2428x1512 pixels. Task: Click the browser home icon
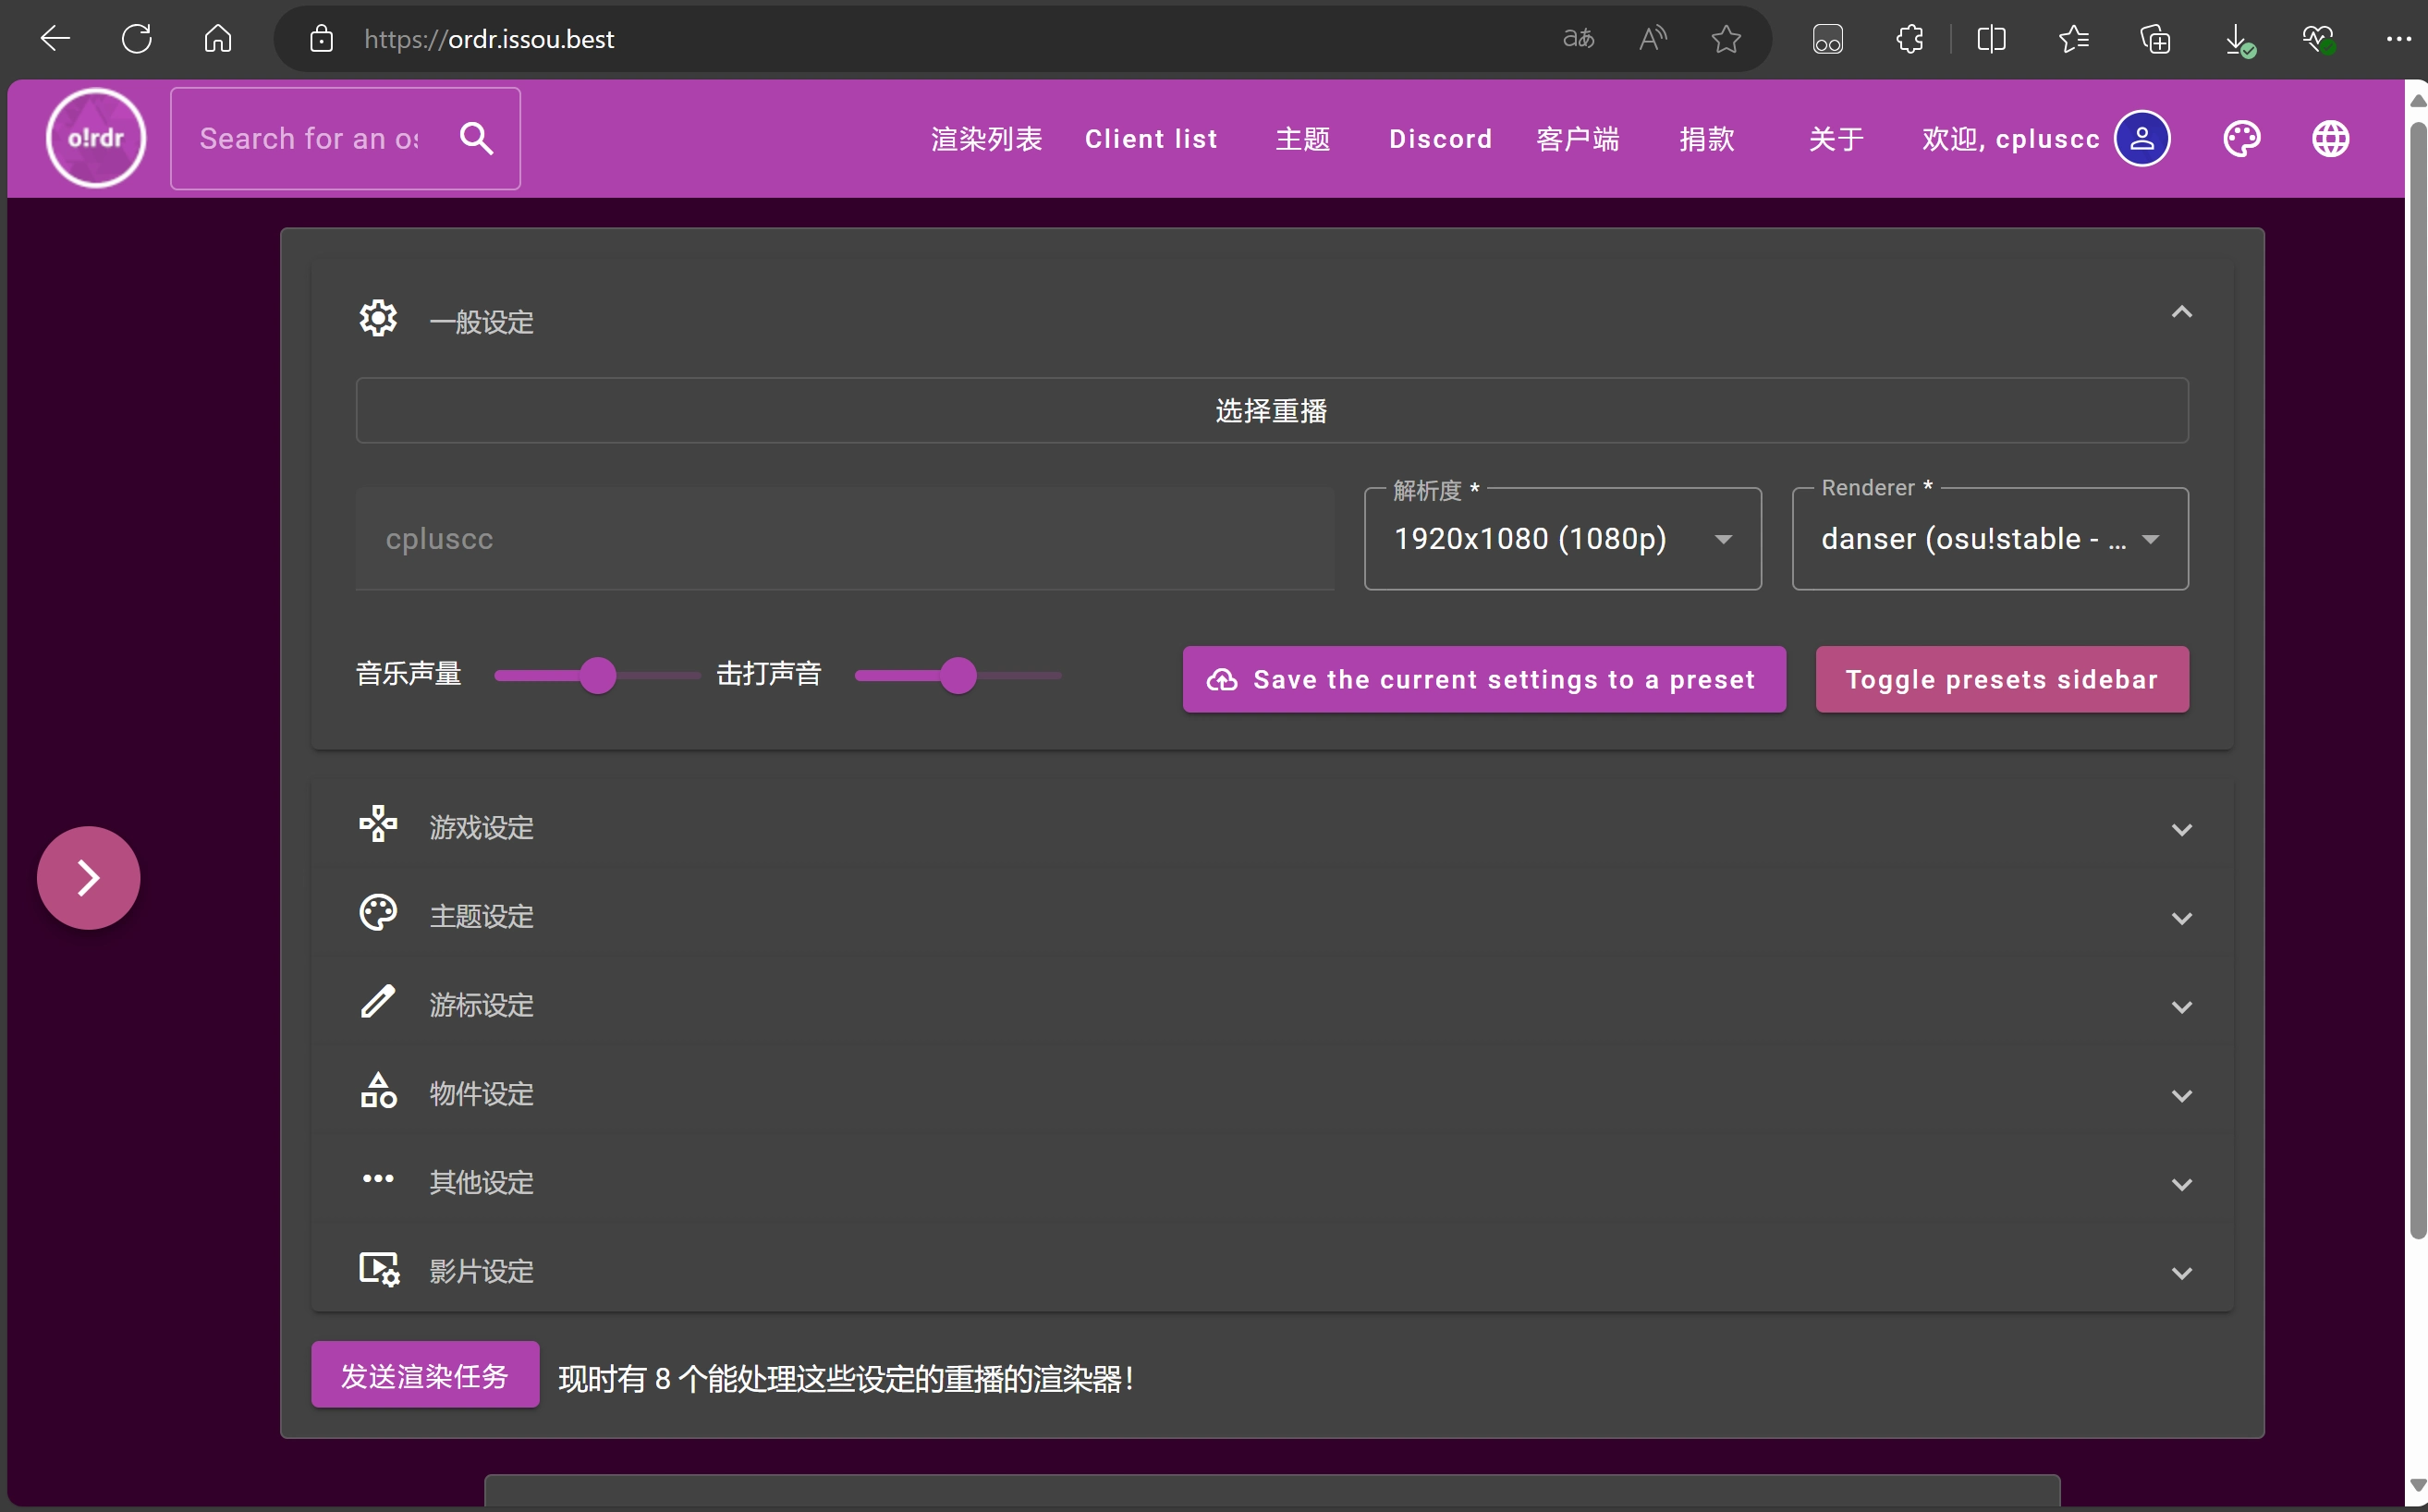(x=218, y=39)
